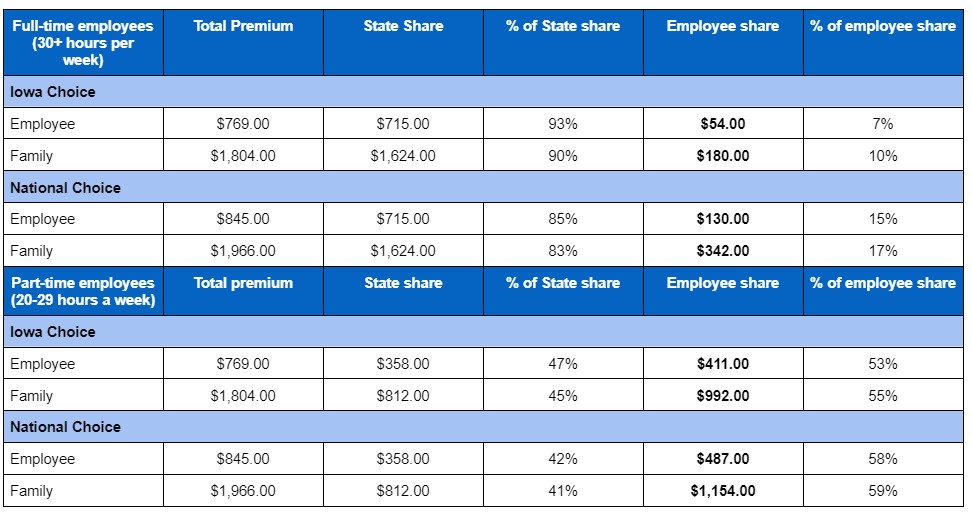
Task: Click the 10% employee share cell
Action: tap(882, 156)
